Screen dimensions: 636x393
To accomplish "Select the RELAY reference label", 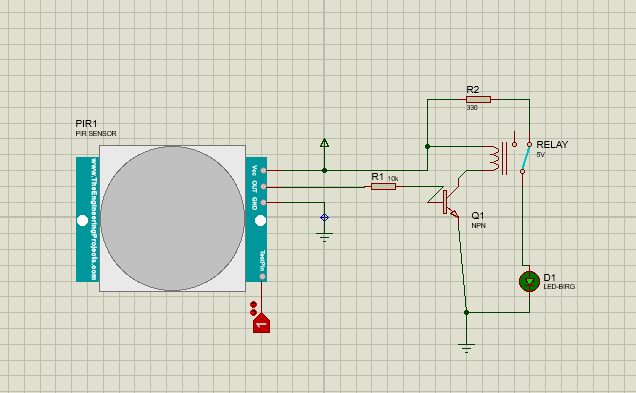I will (x=552, y=144).
